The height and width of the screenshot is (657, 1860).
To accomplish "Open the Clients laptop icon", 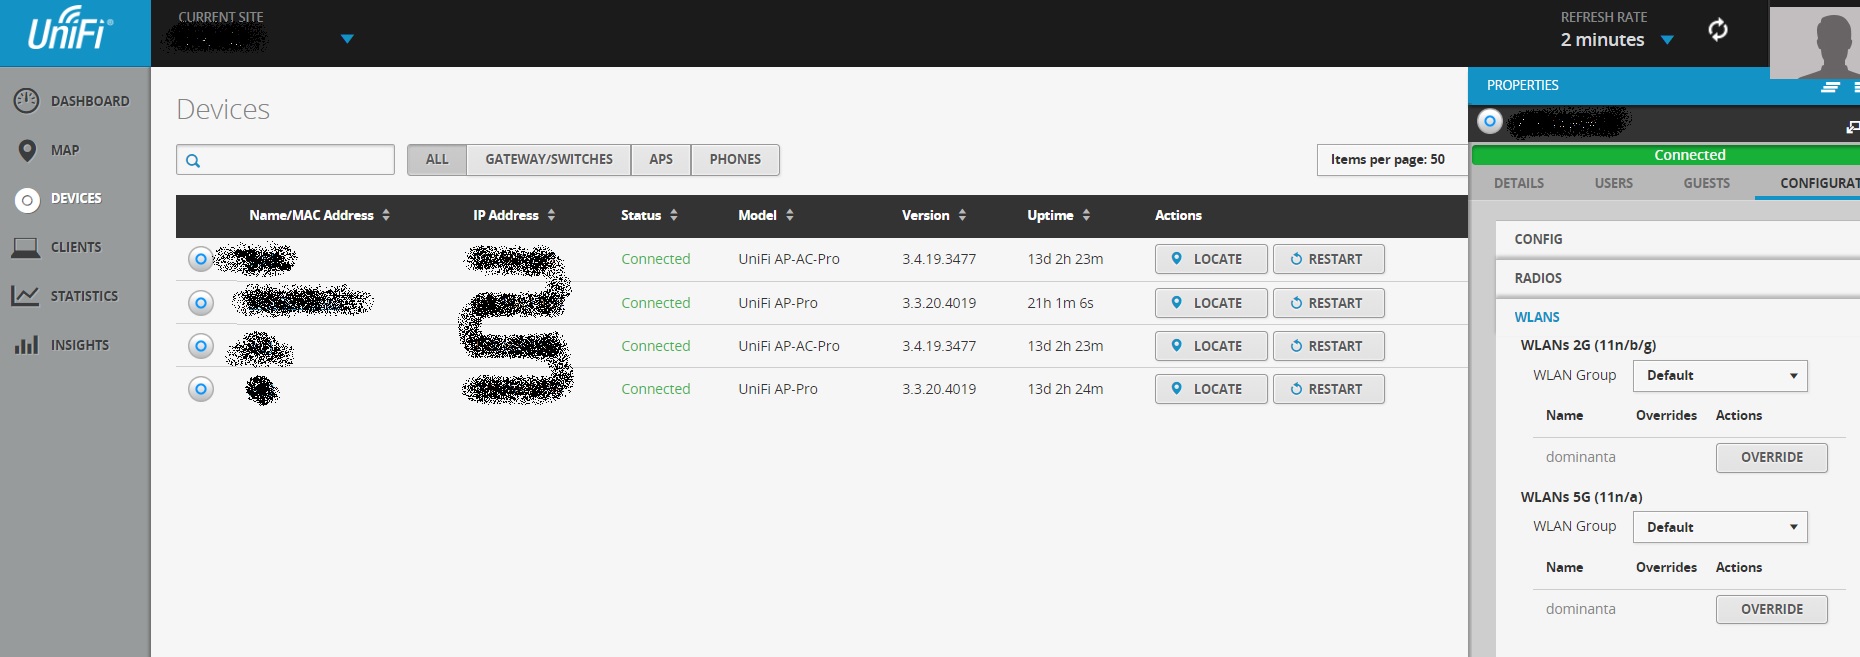I will pyautogui.click(x=25, y=247).
